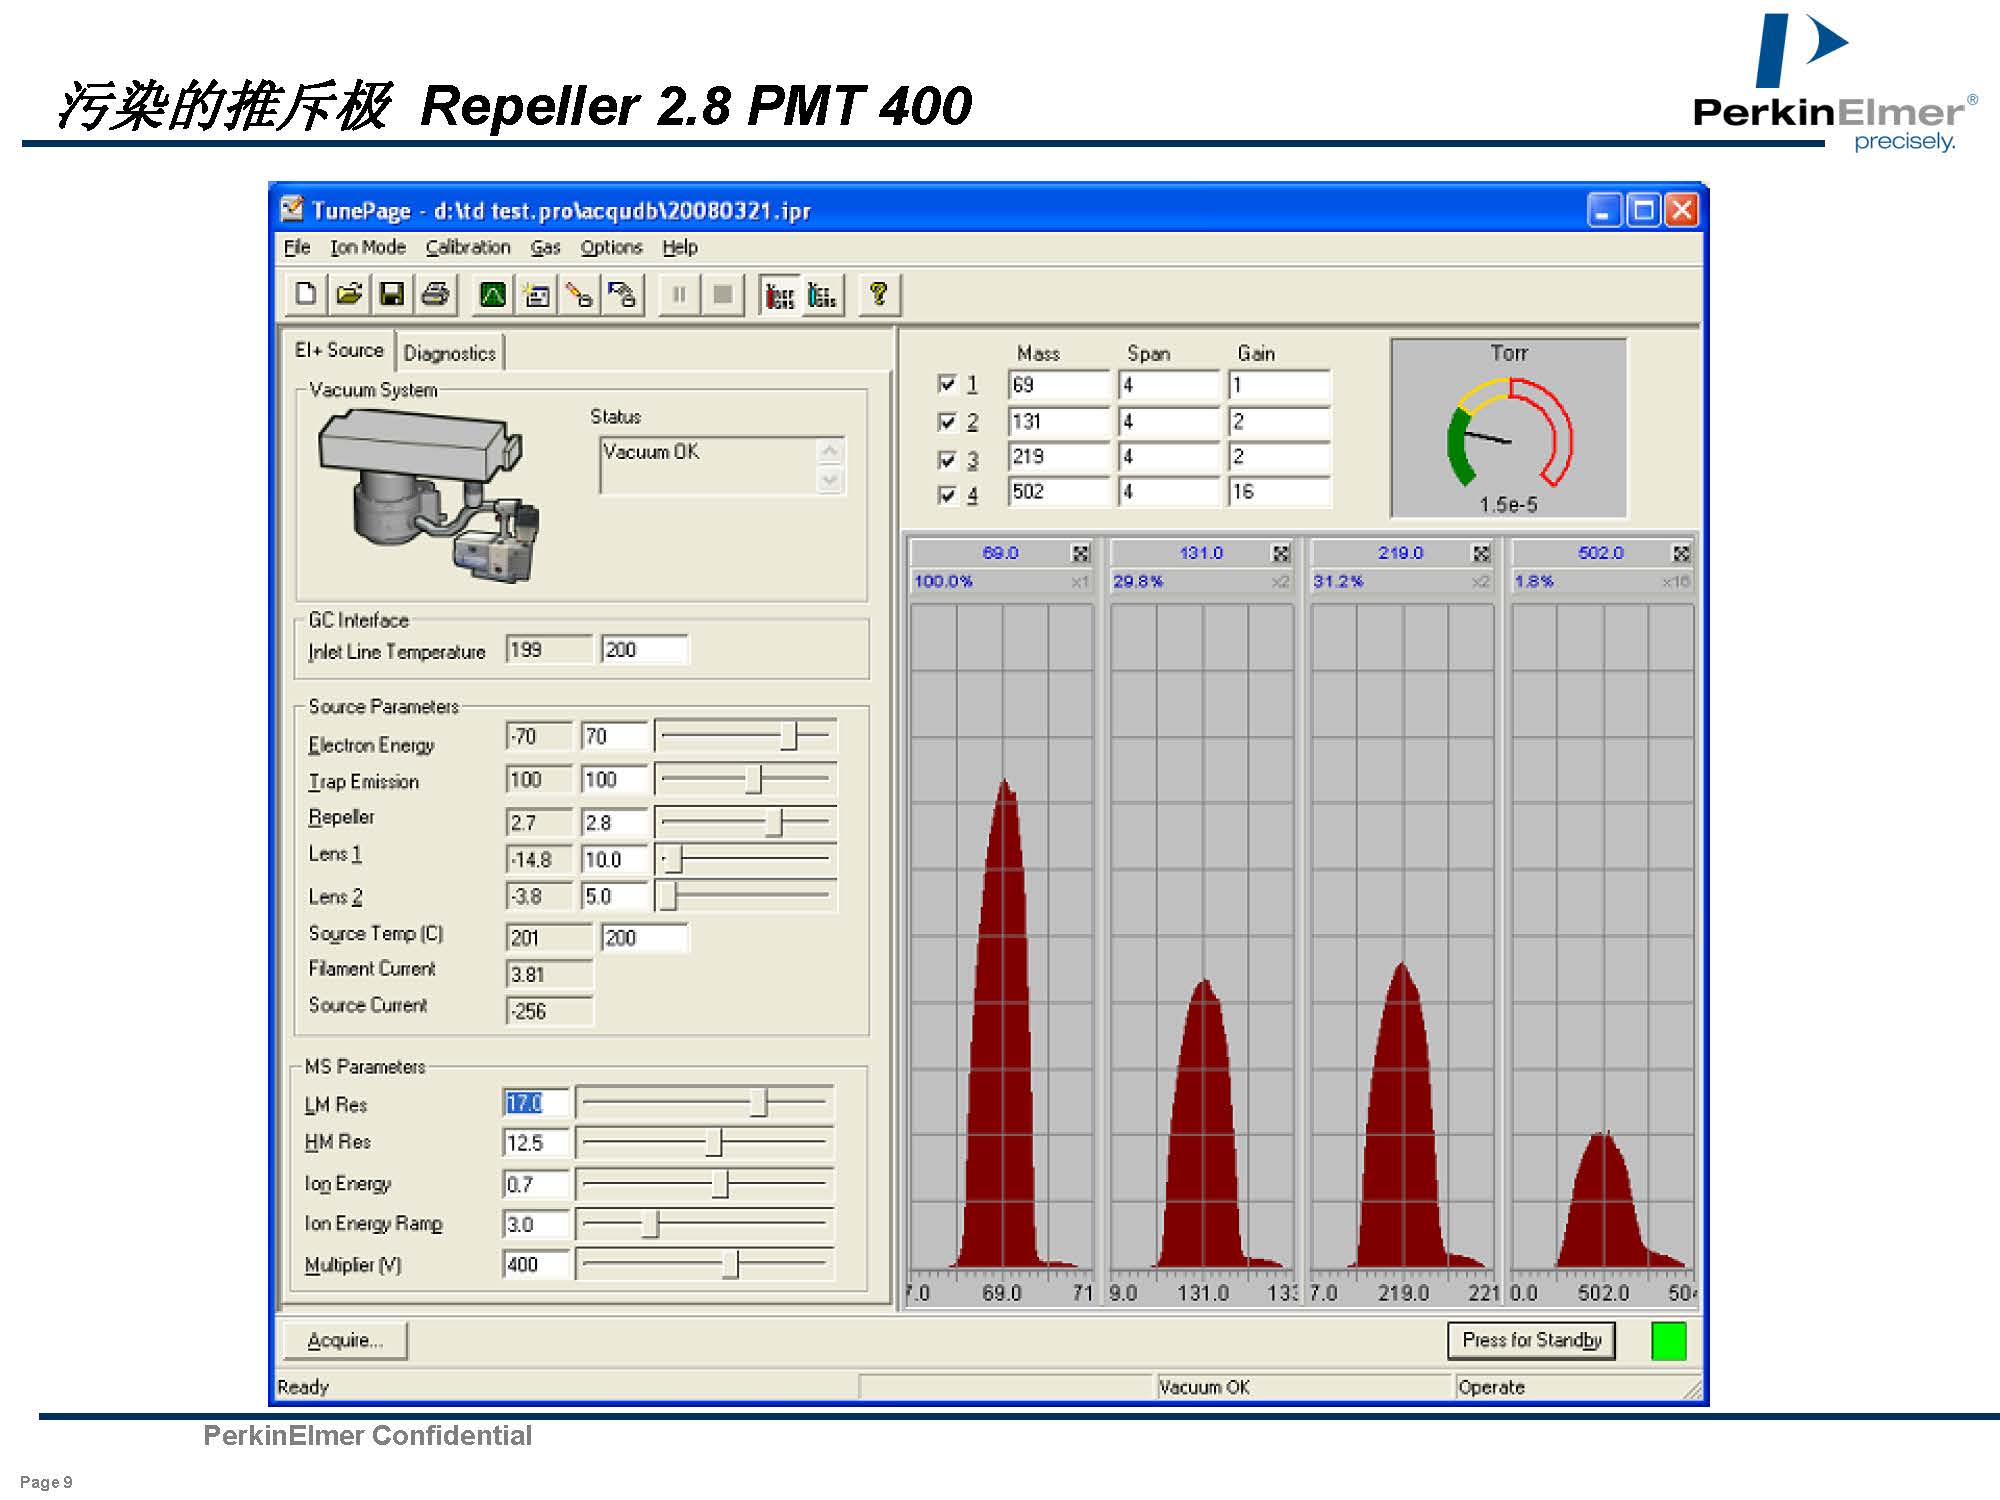The height and width of the screenshot is (1500, 2000).
Task: Adjust the HM Res slider
Action: (x=704, y=1142)
